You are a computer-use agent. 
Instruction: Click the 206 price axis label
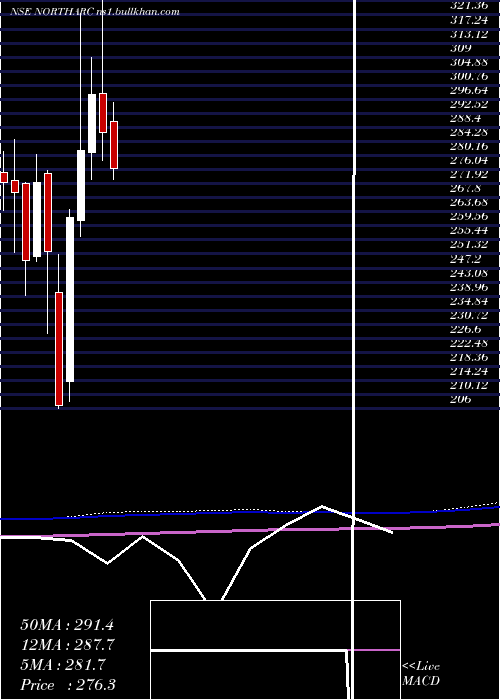pos(461,400)
